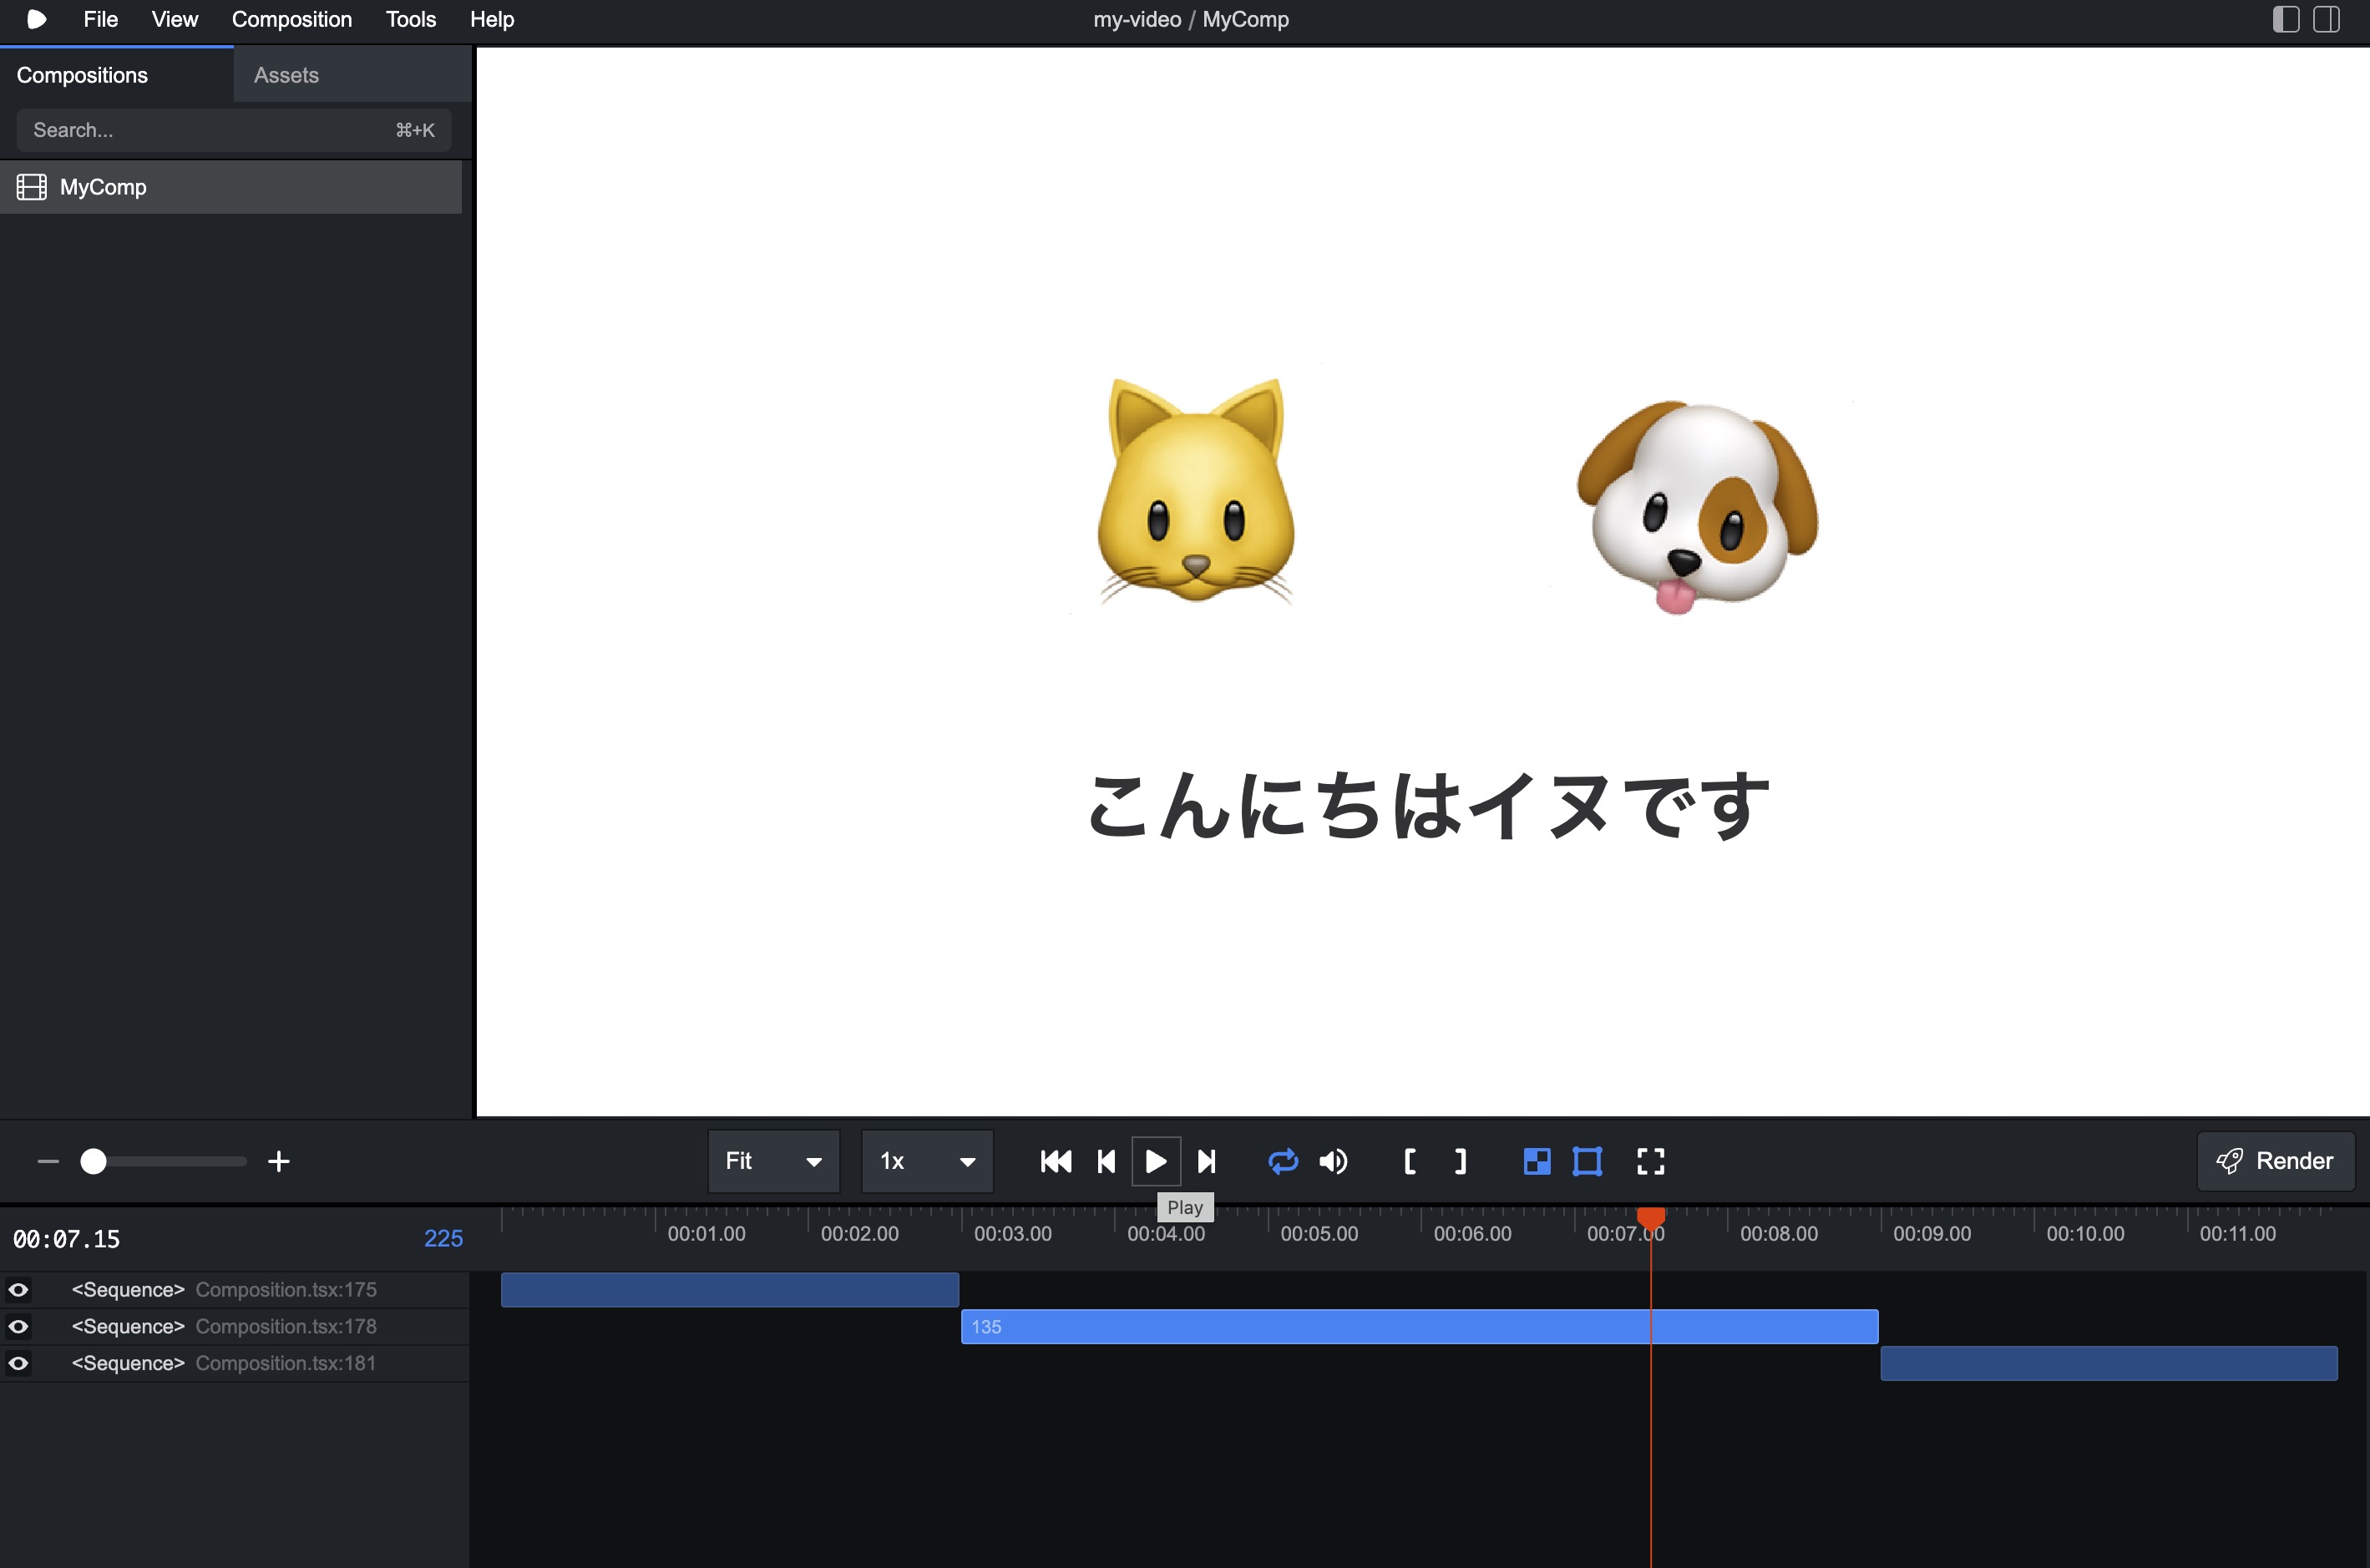Seek to 00:09.00 on the ruler

coord(1932,1234)
